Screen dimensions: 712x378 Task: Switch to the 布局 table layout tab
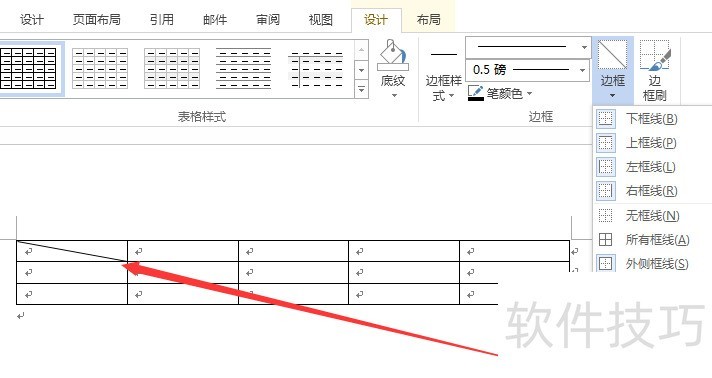click(428, 20)
